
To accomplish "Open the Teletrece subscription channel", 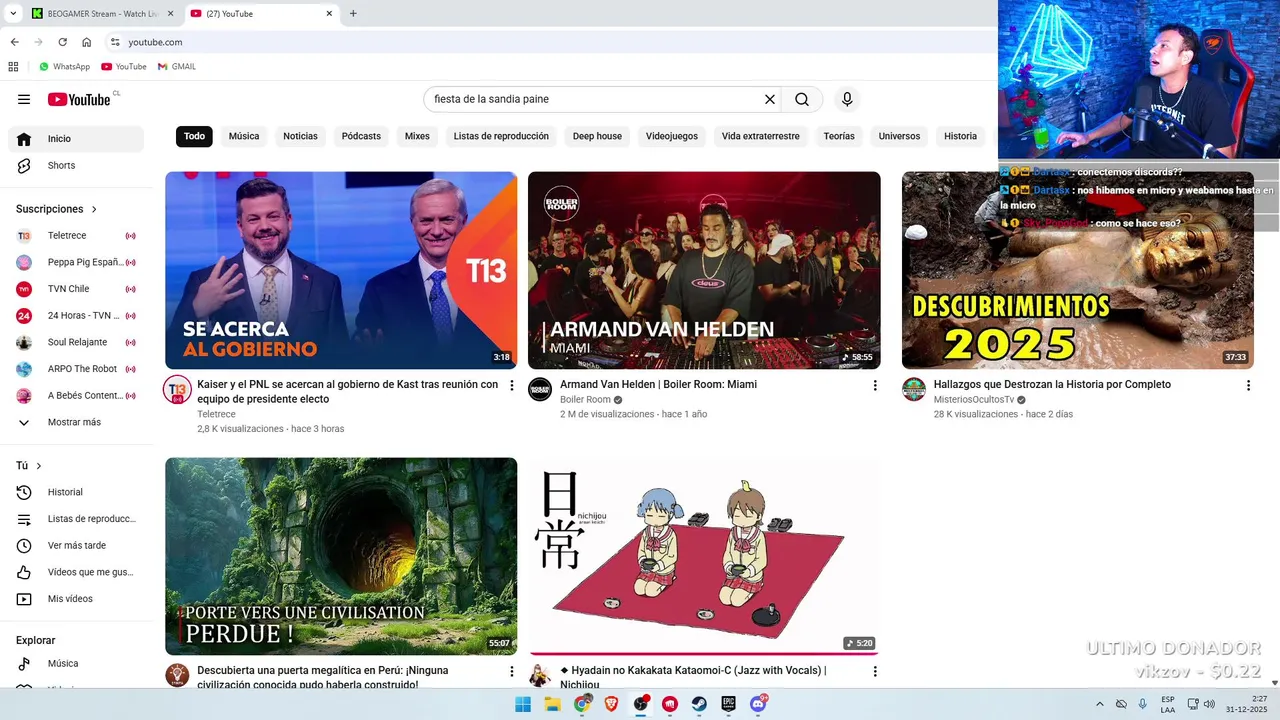I will (x=76, y=236).
